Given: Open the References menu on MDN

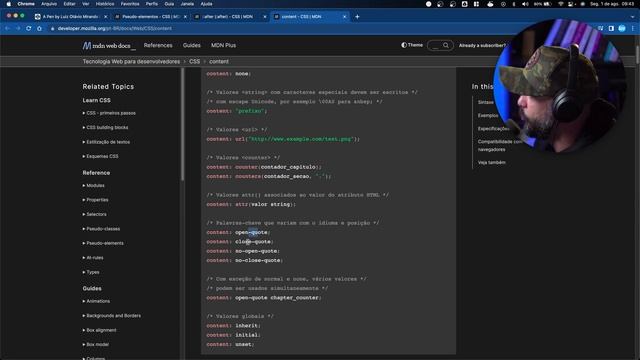Looking at the screenshot, I should (158, 45).
